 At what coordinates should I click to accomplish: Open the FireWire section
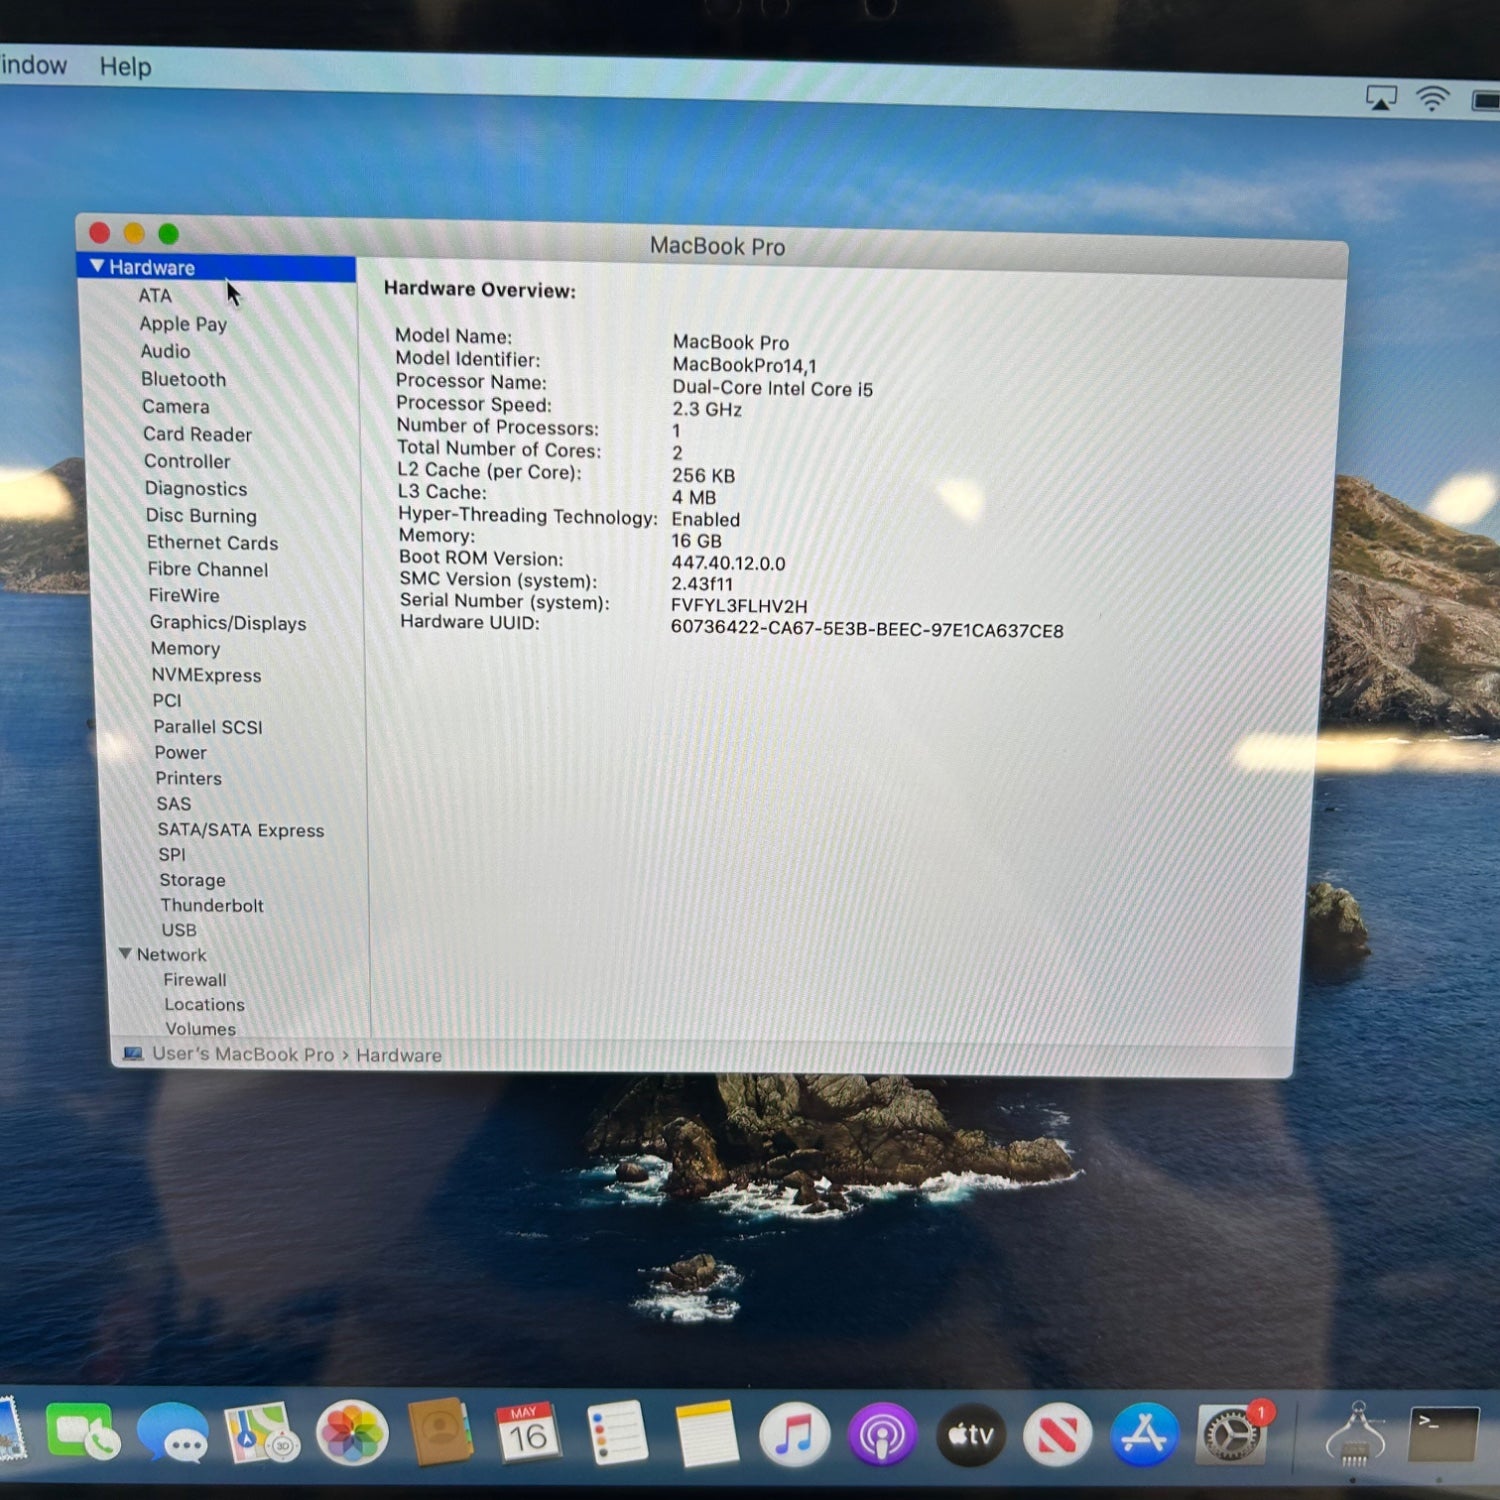184,595
